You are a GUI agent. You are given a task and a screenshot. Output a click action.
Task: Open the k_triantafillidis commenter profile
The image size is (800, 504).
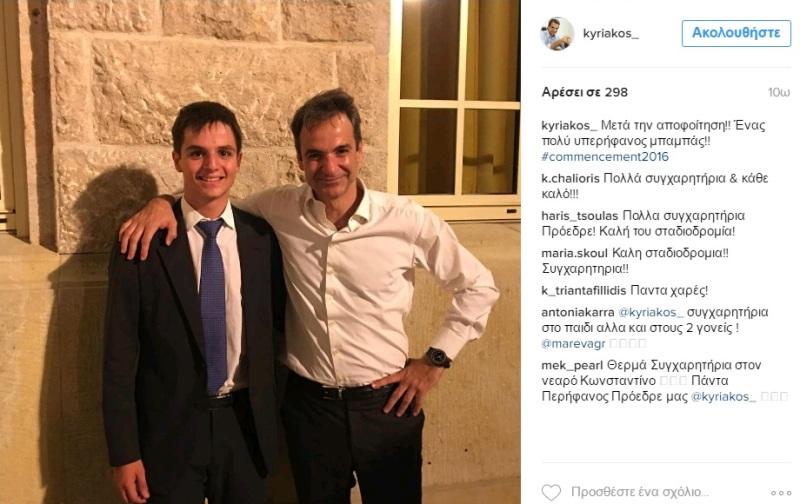click(x=584, y=291)
